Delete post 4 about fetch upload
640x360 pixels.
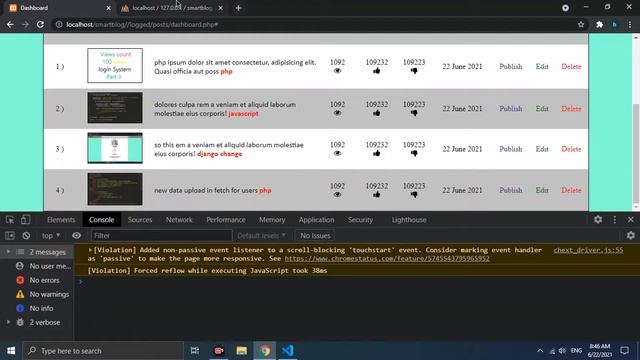[571, 190]
